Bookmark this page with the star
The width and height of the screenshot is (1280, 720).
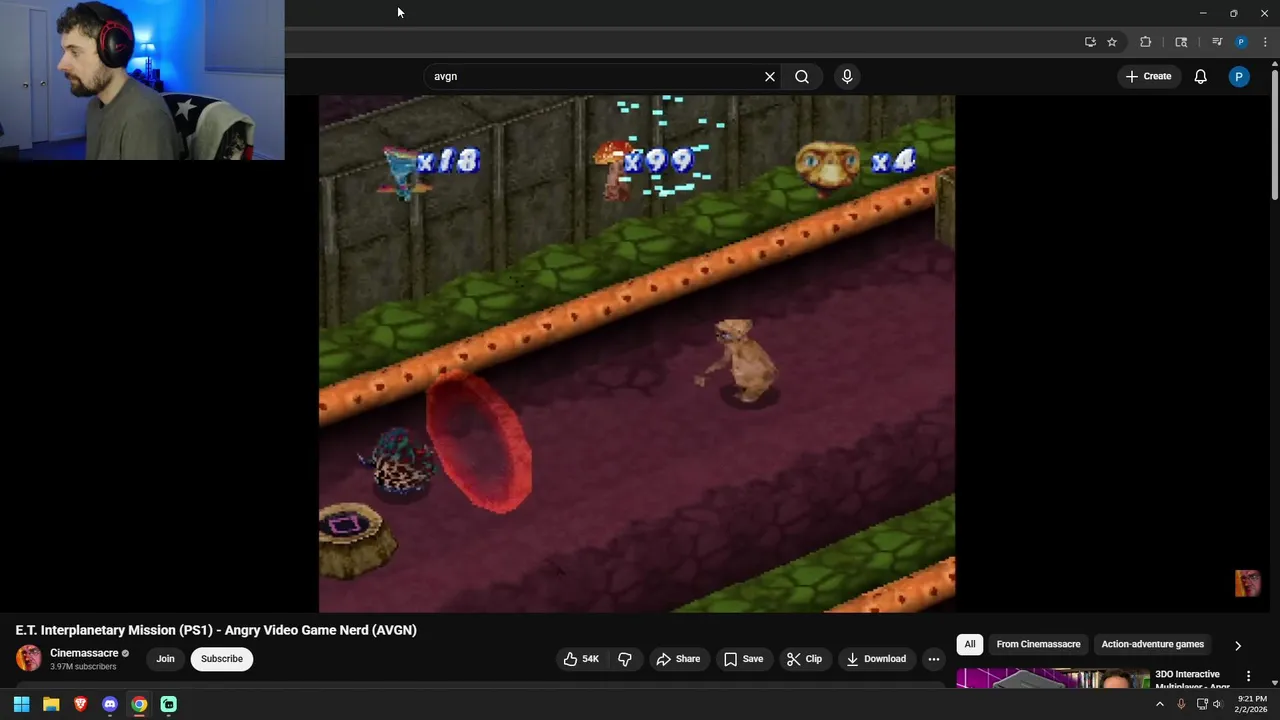point(1112,42)
